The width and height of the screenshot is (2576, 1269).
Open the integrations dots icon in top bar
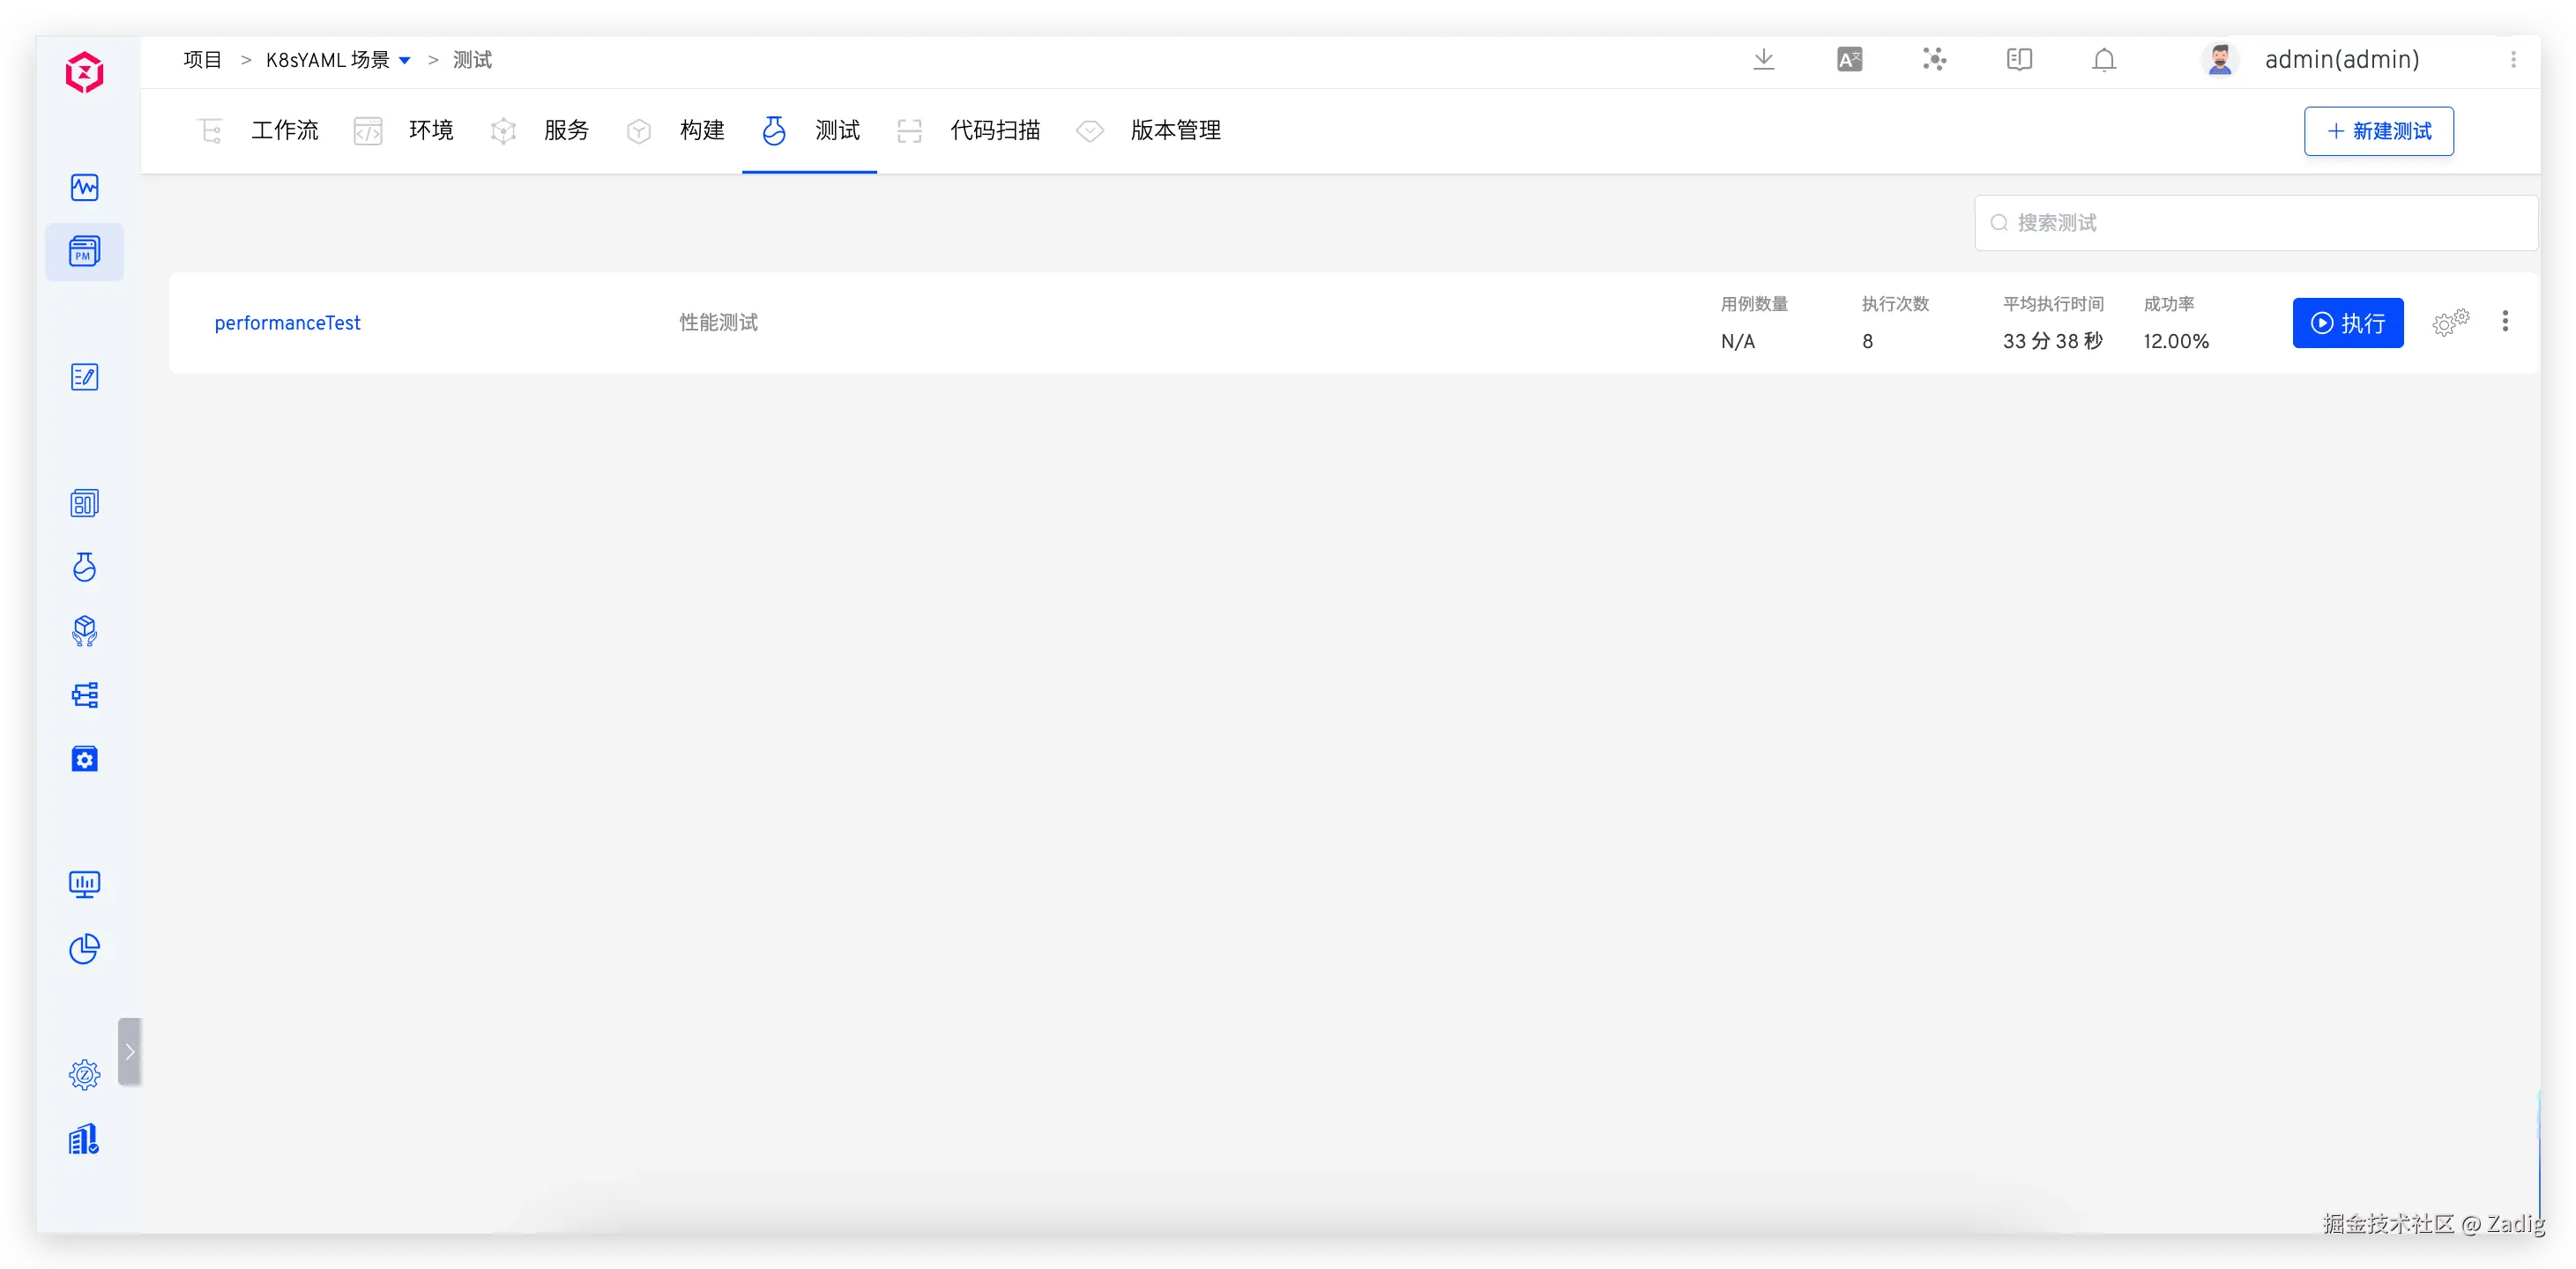point(1933,60)
